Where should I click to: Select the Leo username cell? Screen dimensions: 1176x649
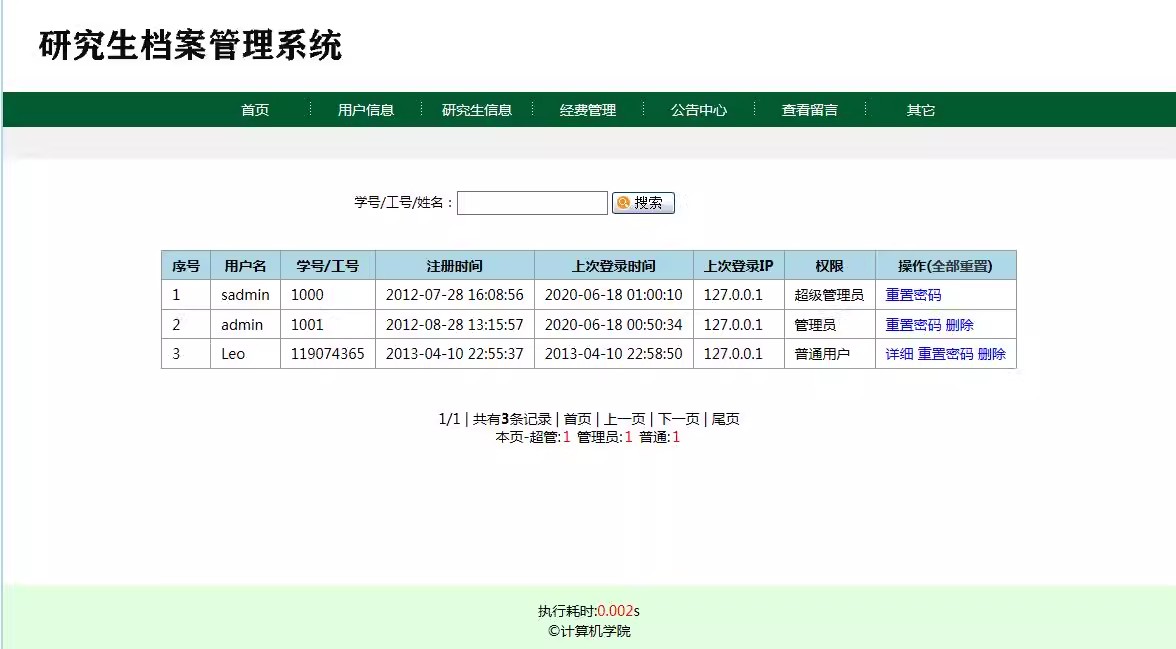pyautogui.click(x=245, y=354)
